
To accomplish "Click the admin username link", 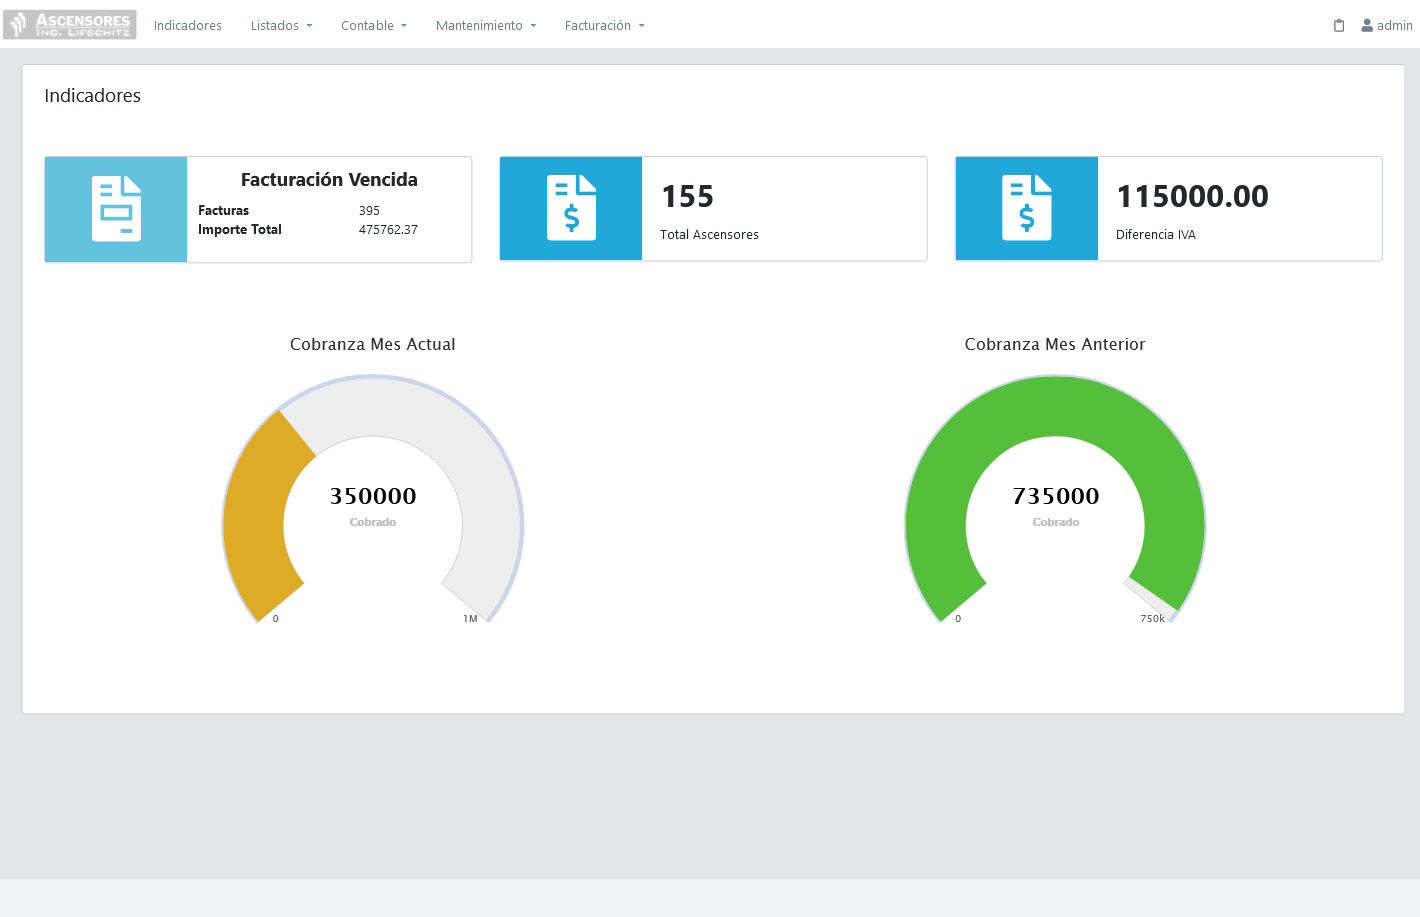I will 1394,26.
